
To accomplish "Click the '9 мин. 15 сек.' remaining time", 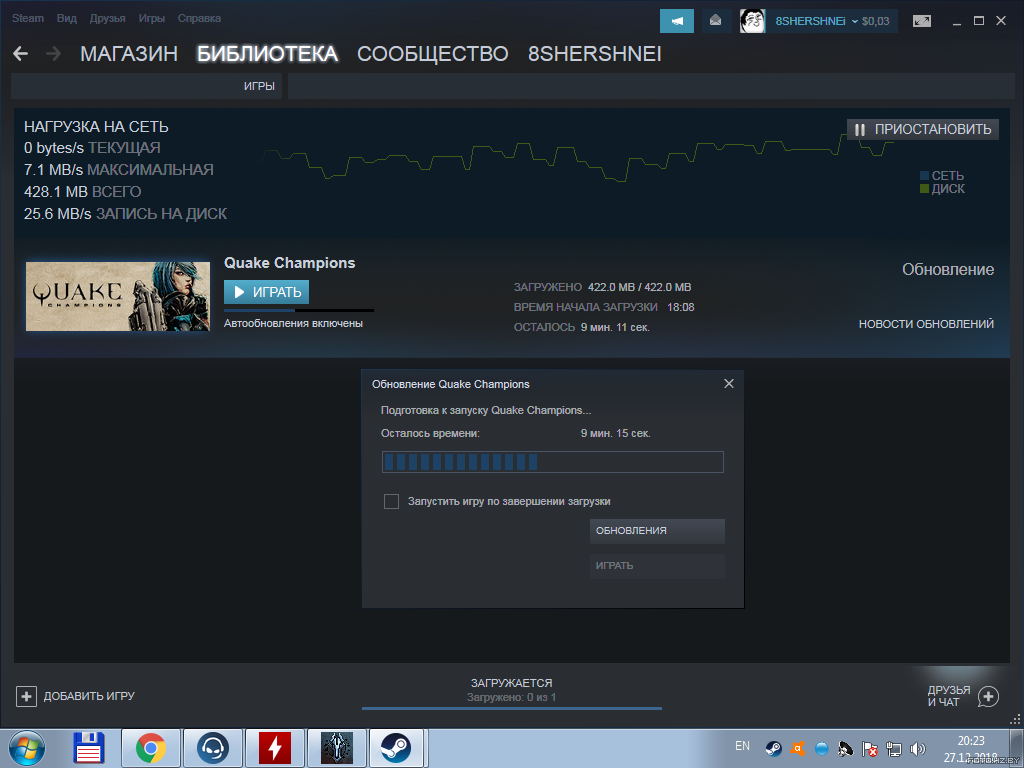I will click(615, 433).
